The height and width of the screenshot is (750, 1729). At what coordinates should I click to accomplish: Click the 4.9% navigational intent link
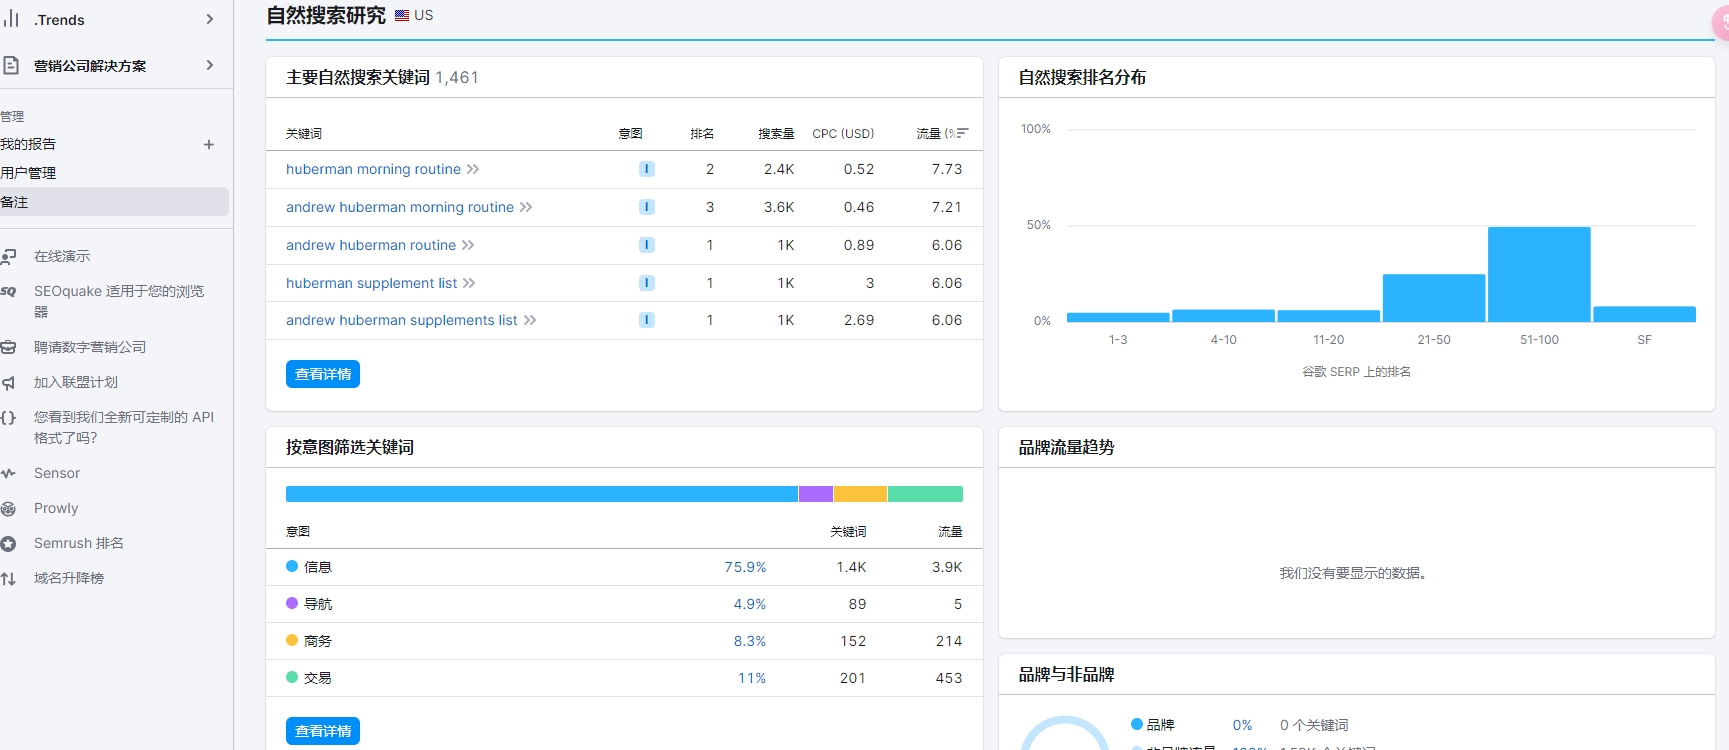click(x=750, y=604)
